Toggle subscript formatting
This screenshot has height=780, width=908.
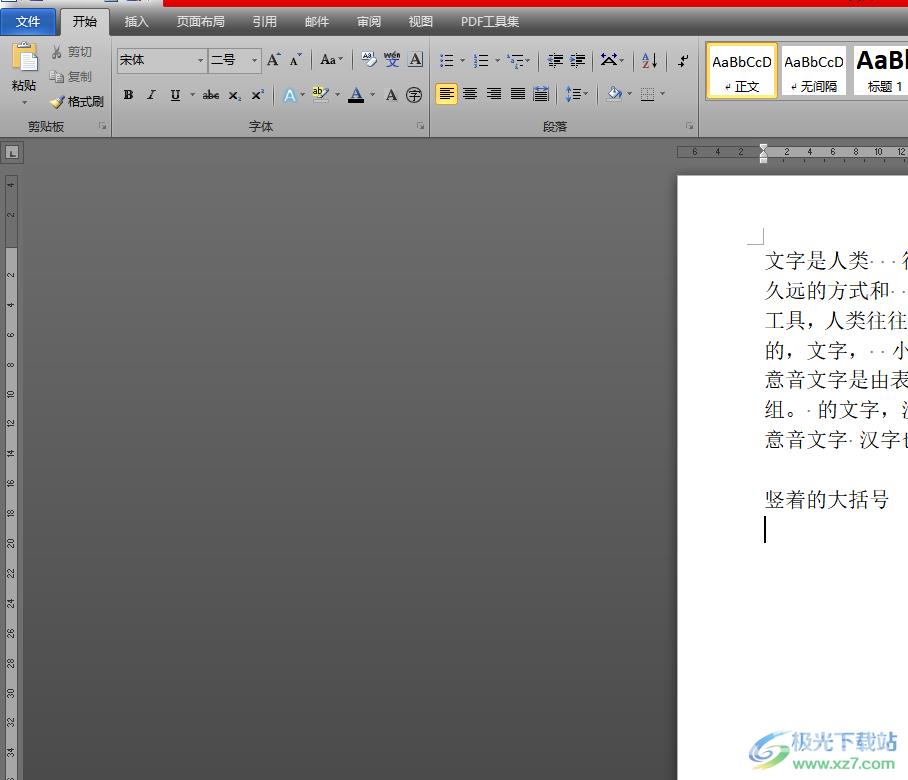point(234,95)
